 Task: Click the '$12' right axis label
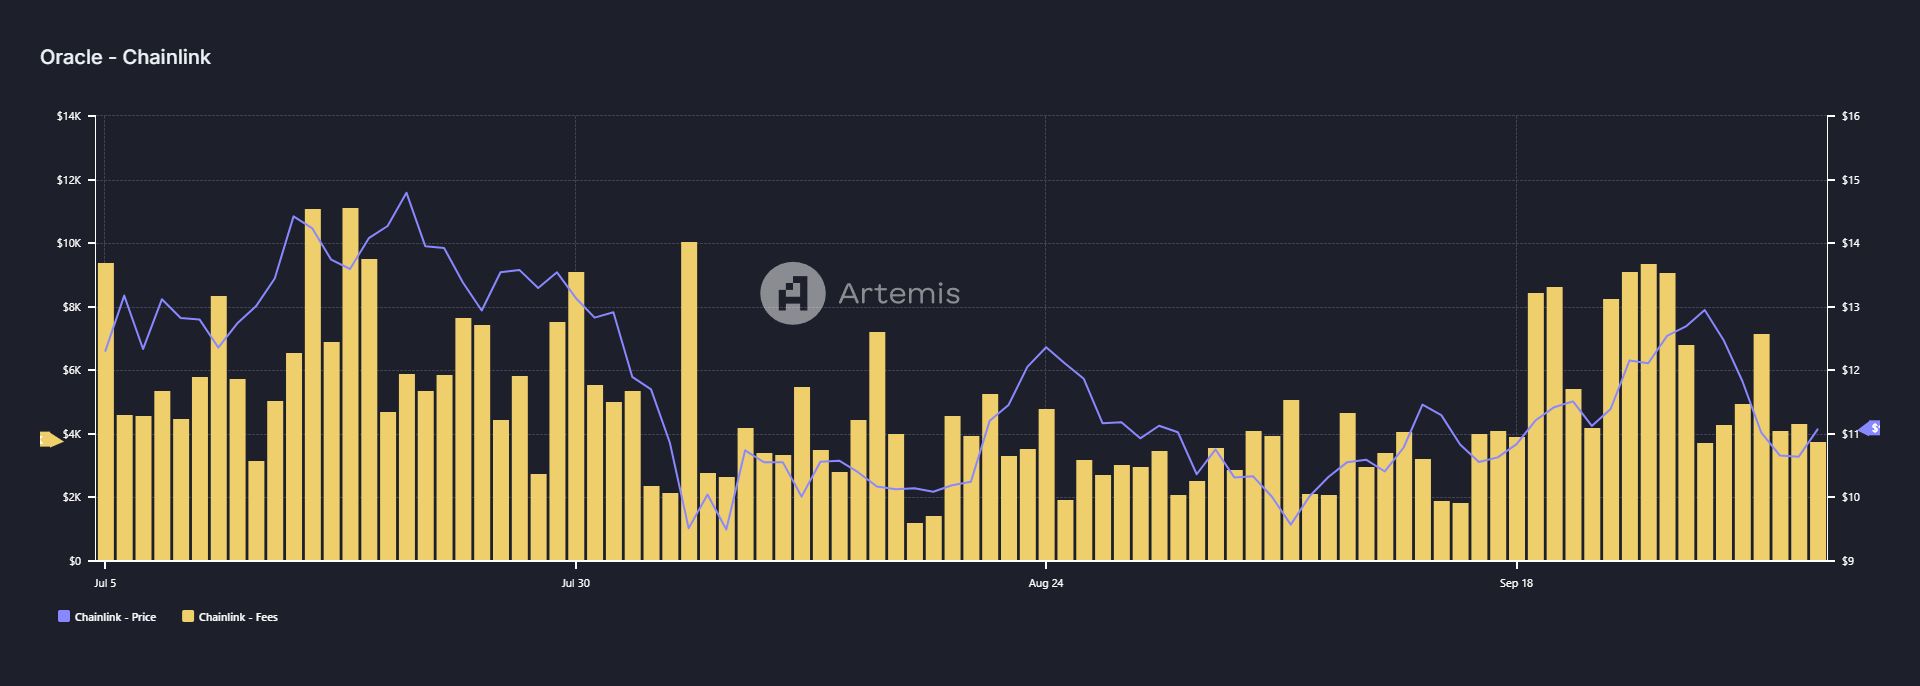1850,370
